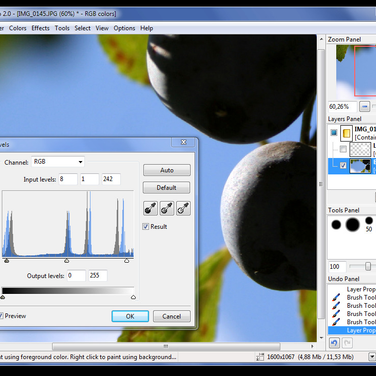Open the Channel RGB dropdown
376x376 pixels.
coord(58,162)
